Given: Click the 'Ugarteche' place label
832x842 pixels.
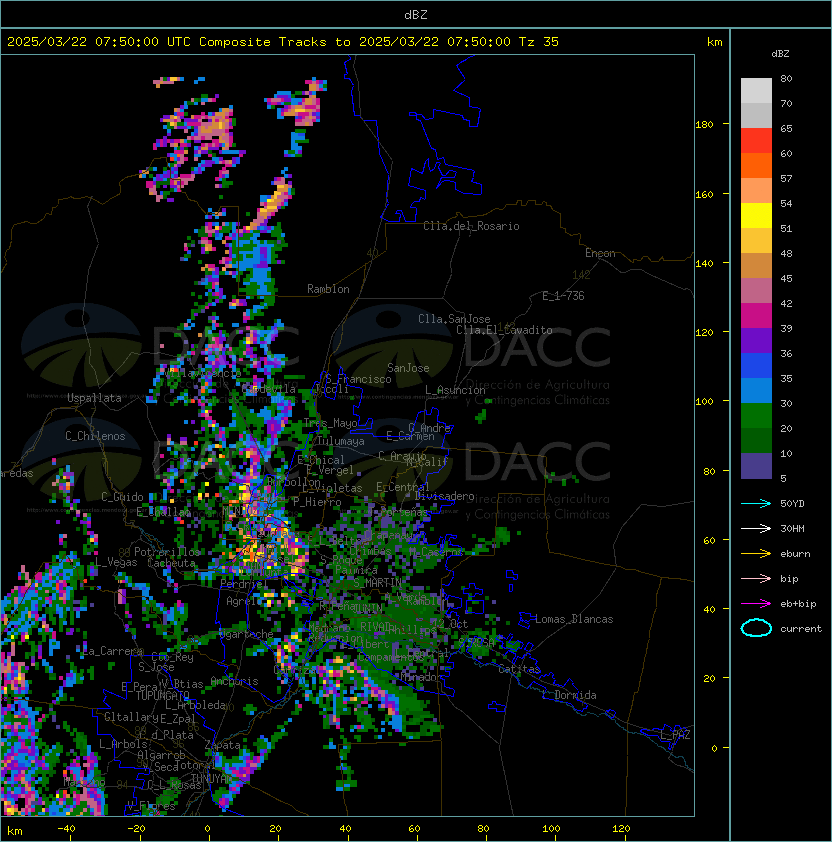Looking at the screenshot, I should point(247,635).
